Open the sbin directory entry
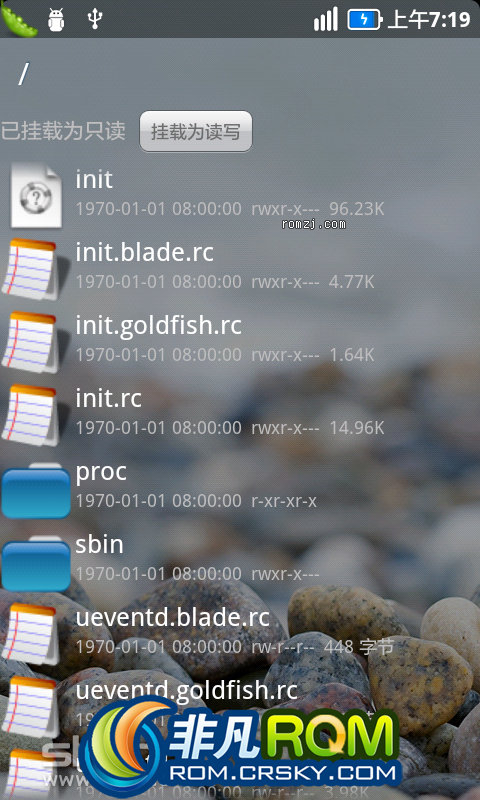This screenshot has height=800, width=480. coord(240,560)
